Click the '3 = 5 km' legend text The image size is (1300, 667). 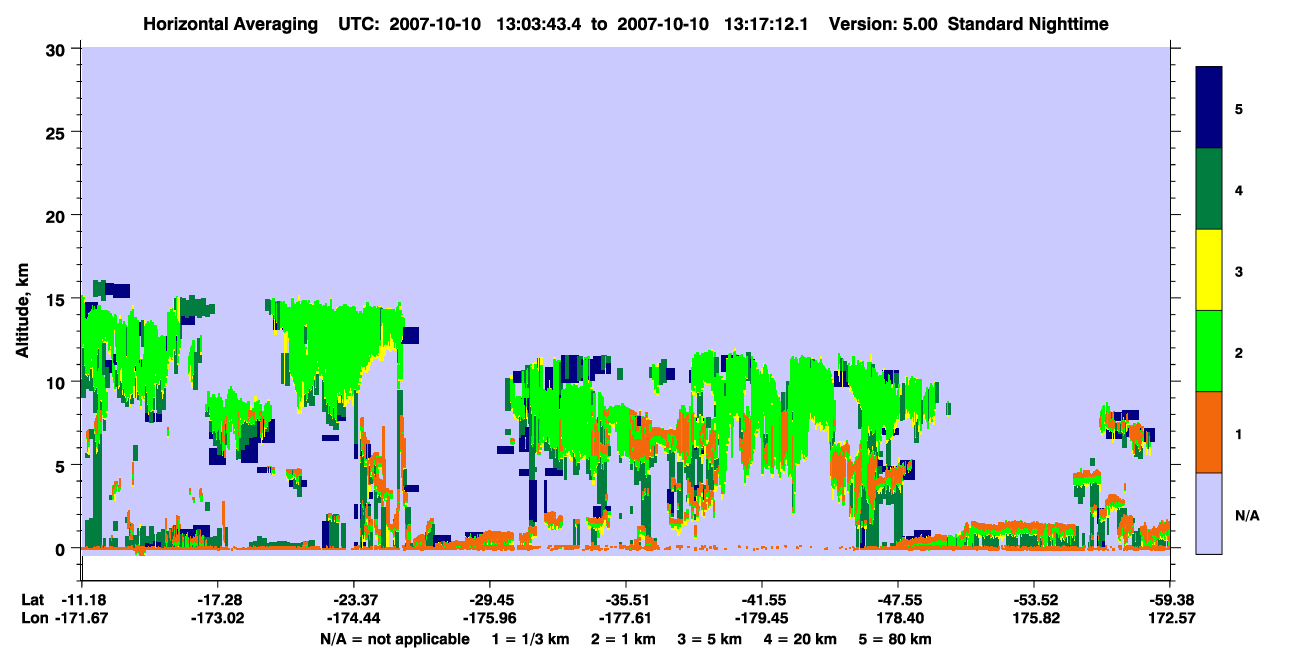(709, 639)
